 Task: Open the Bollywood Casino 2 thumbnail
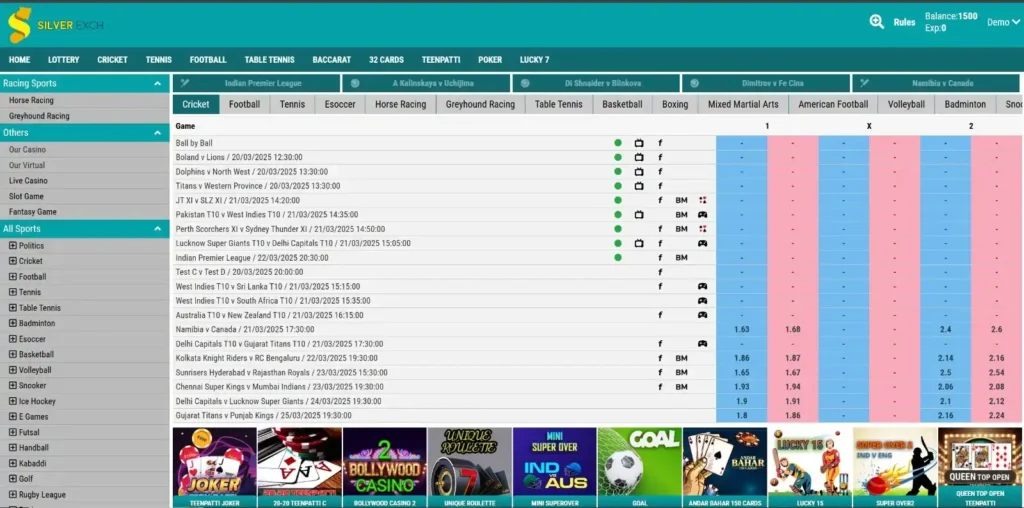coord(385,468)
